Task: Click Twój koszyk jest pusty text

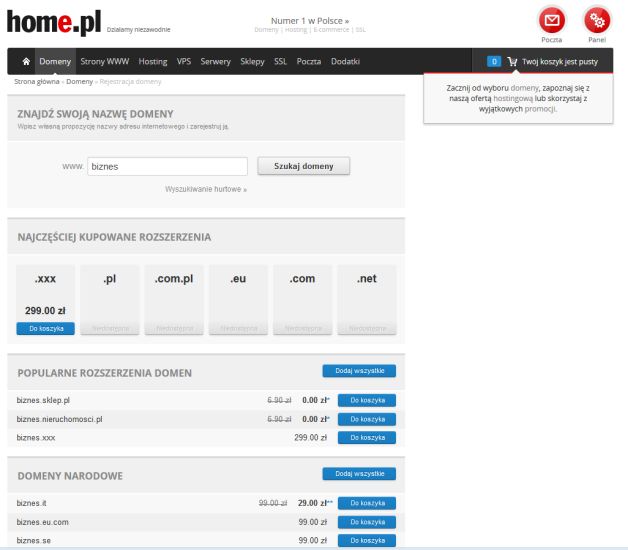Action: [x=560, y=62]
